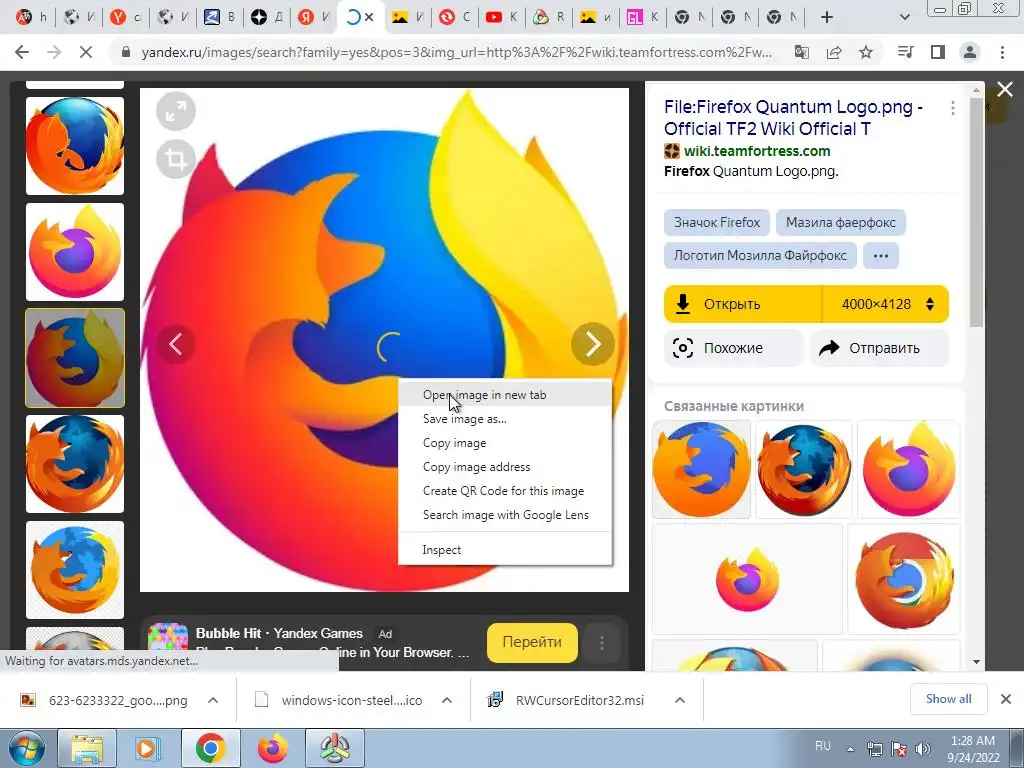Open the media control playlist icon

[905, 53]
